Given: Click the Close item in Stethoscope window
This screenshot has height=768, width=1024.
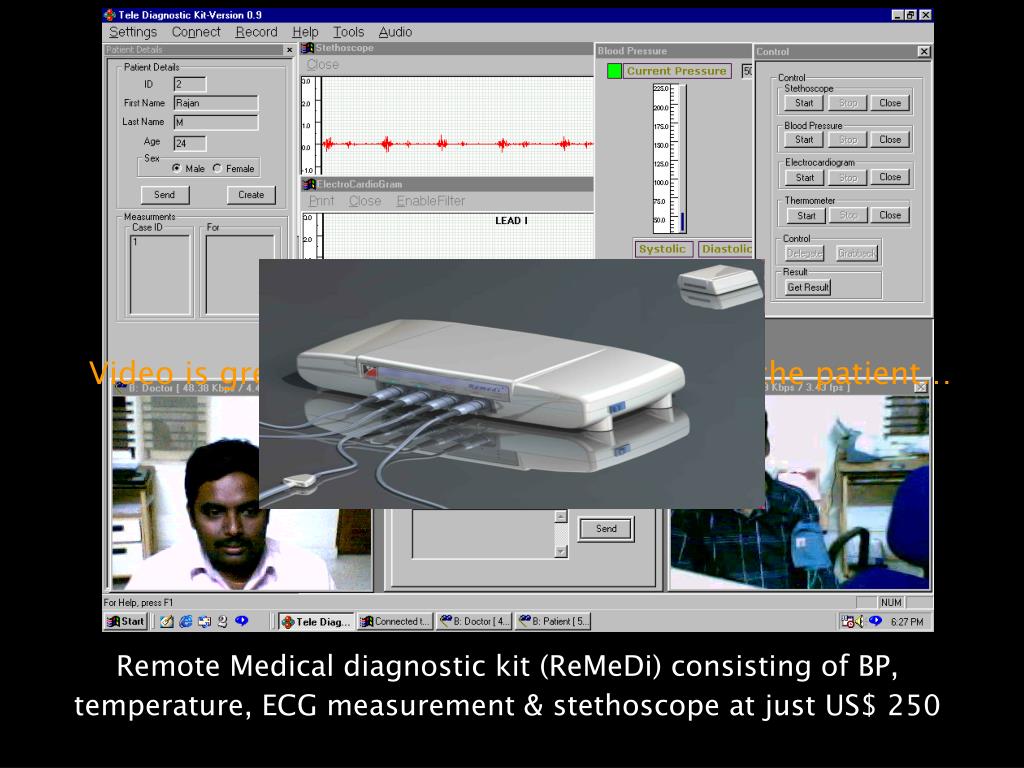Looking at the screenshot, I should click(x=323, y=65).
